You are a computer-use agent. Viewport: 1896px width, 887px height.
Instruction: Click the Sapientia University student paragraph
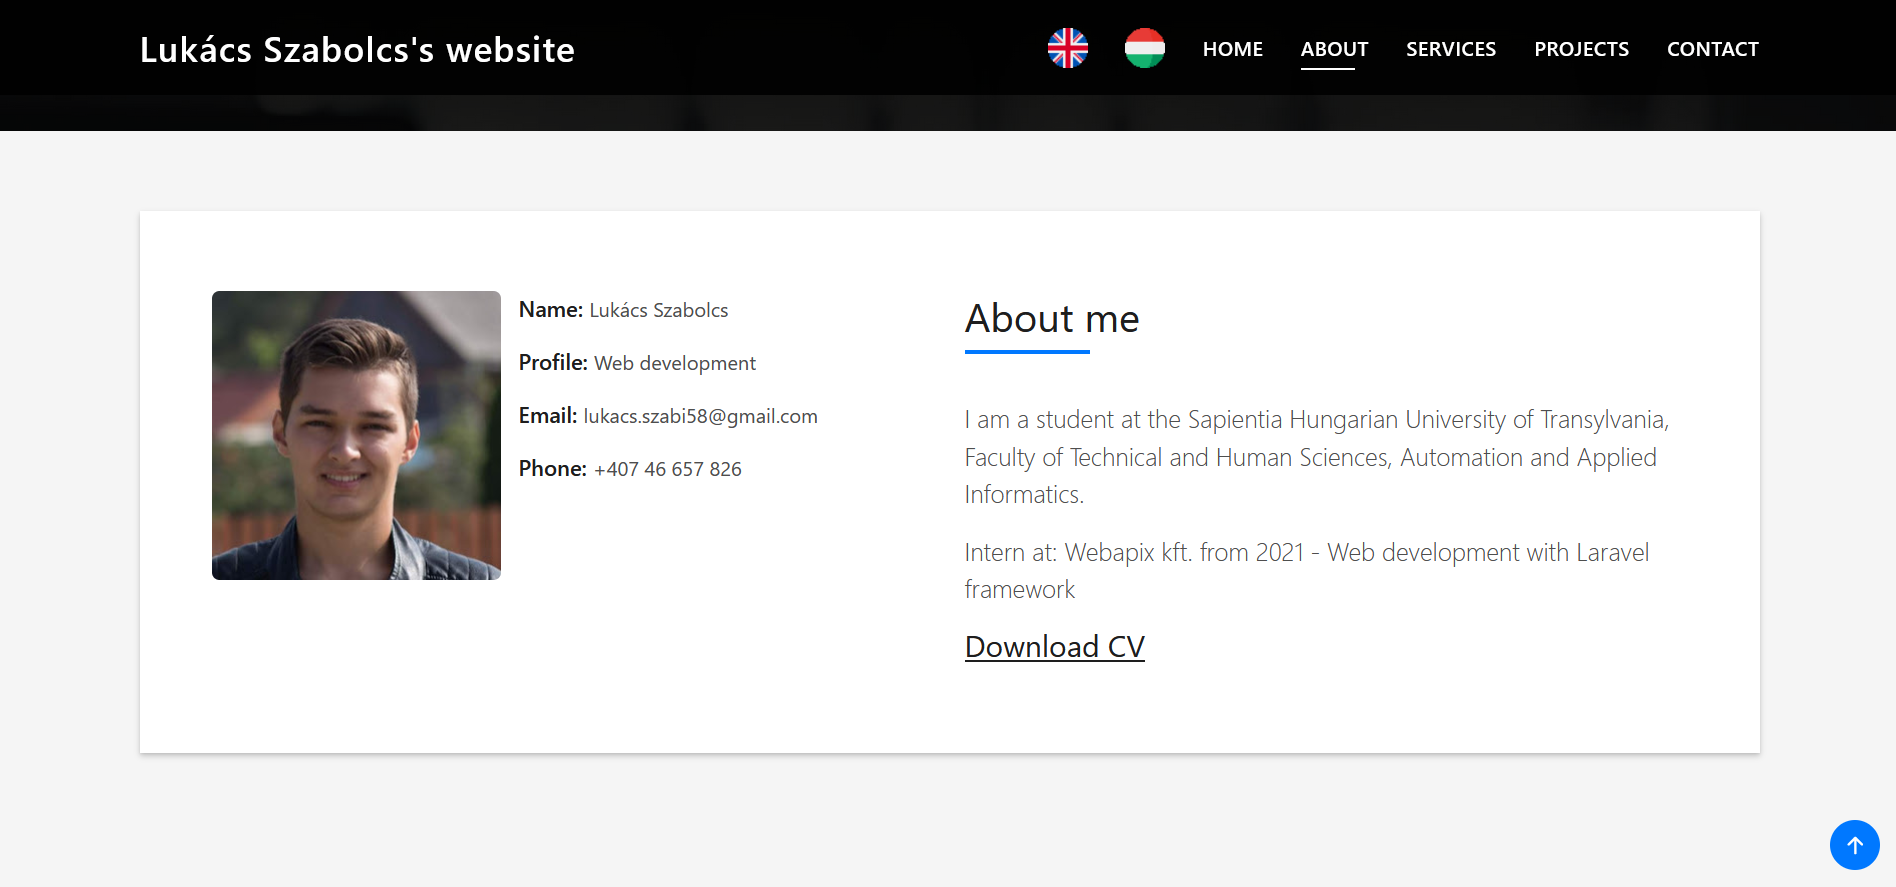click(x=1315, y=457)
